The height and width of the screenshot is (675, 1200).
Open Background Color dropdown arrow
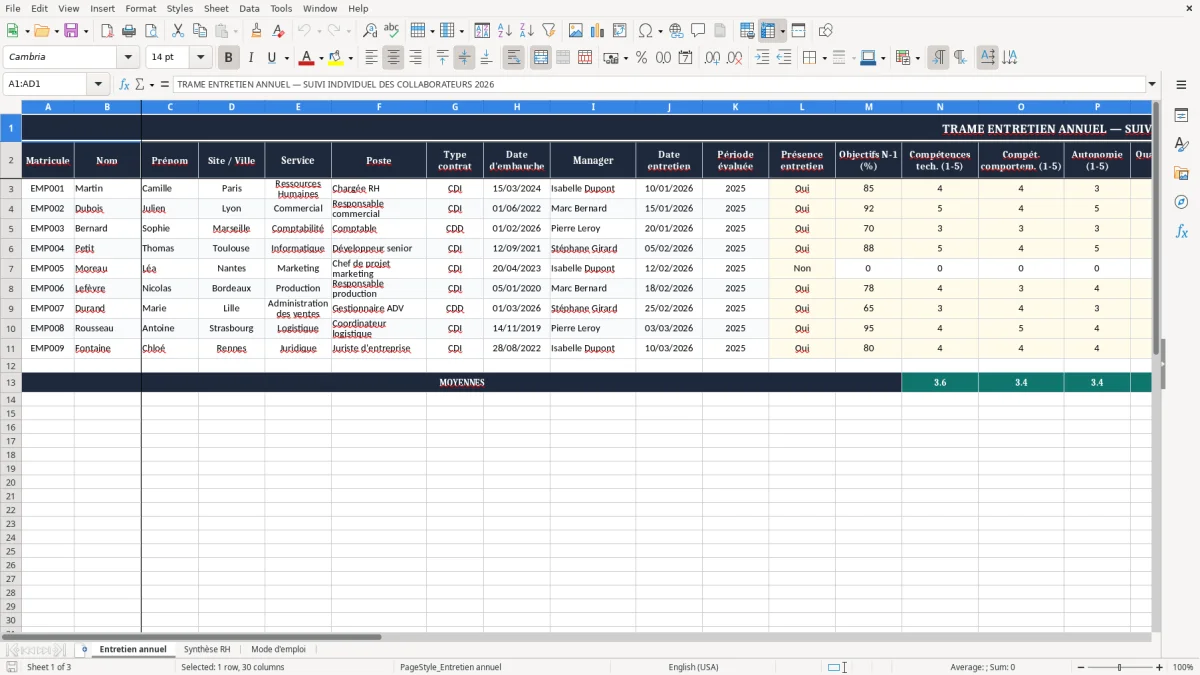coord(350,58)
